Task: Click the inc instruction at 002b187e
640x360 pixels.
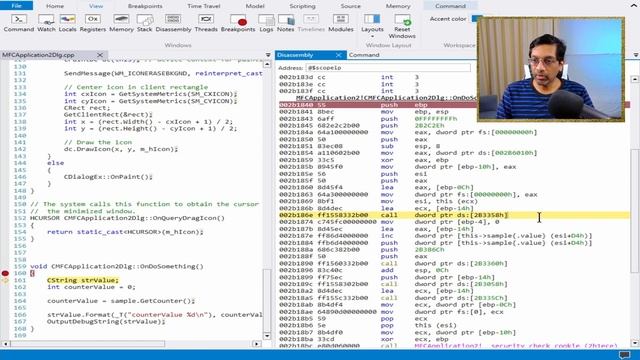Action: click(x=436, y=236)
